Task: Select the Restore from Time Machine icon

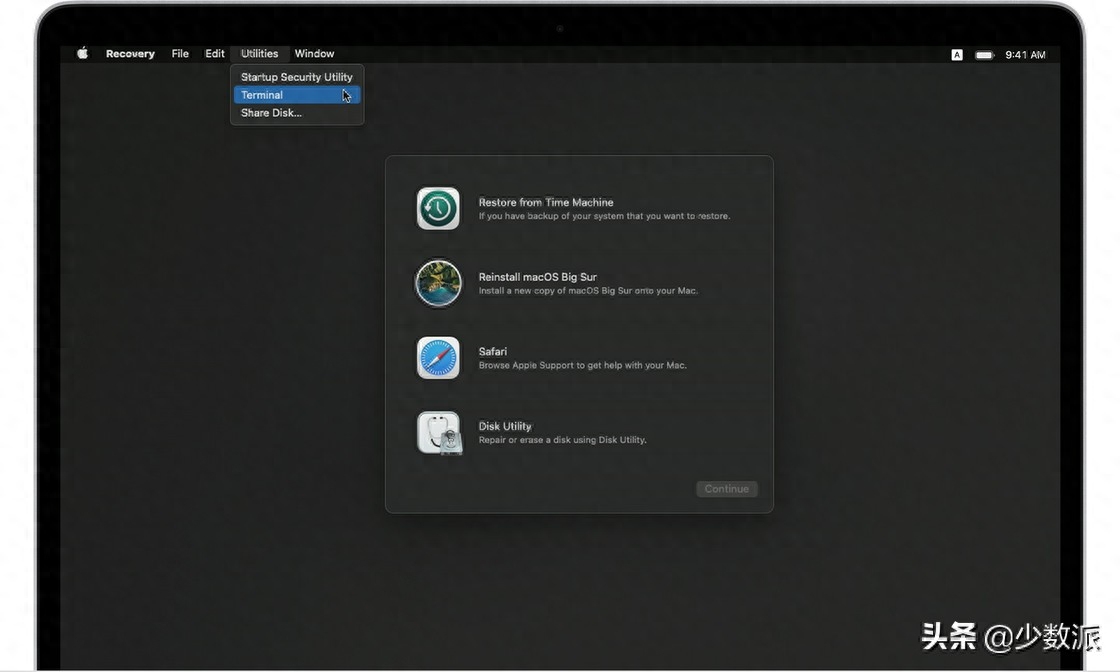Action: 437,208
